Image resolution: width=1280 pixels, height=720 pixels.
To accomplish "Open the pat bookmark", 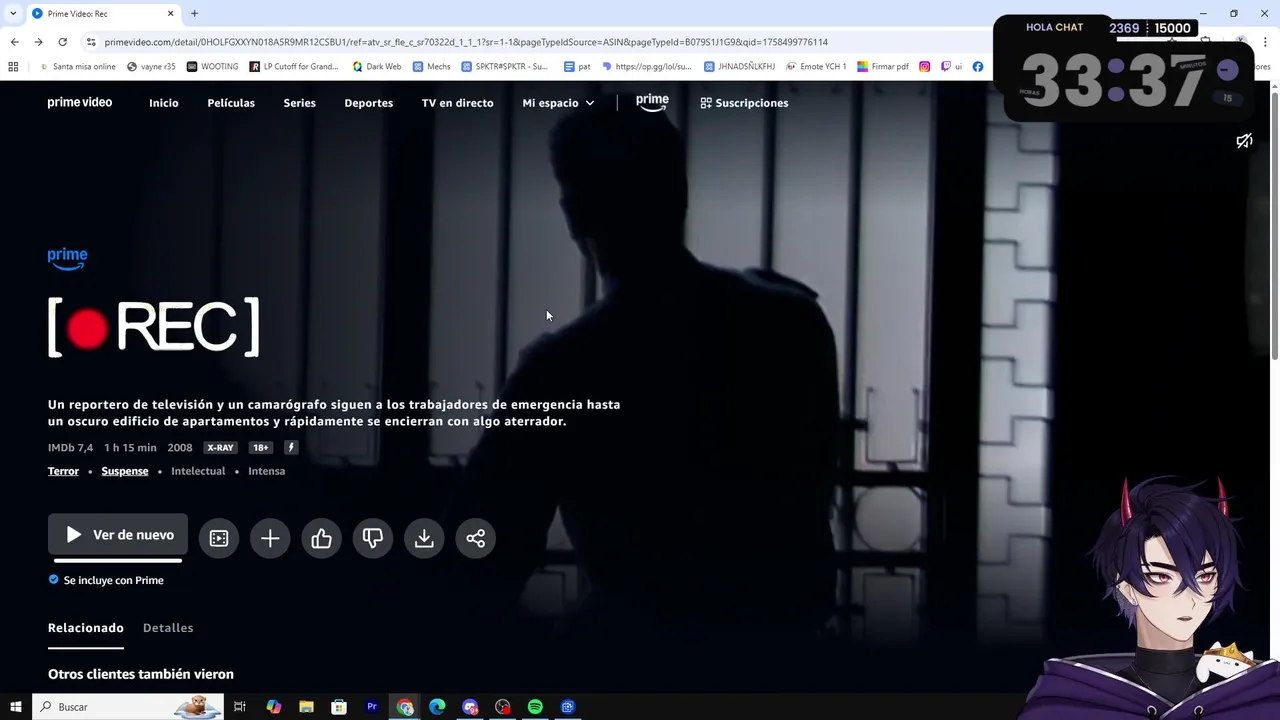I will tap(577, 67).
